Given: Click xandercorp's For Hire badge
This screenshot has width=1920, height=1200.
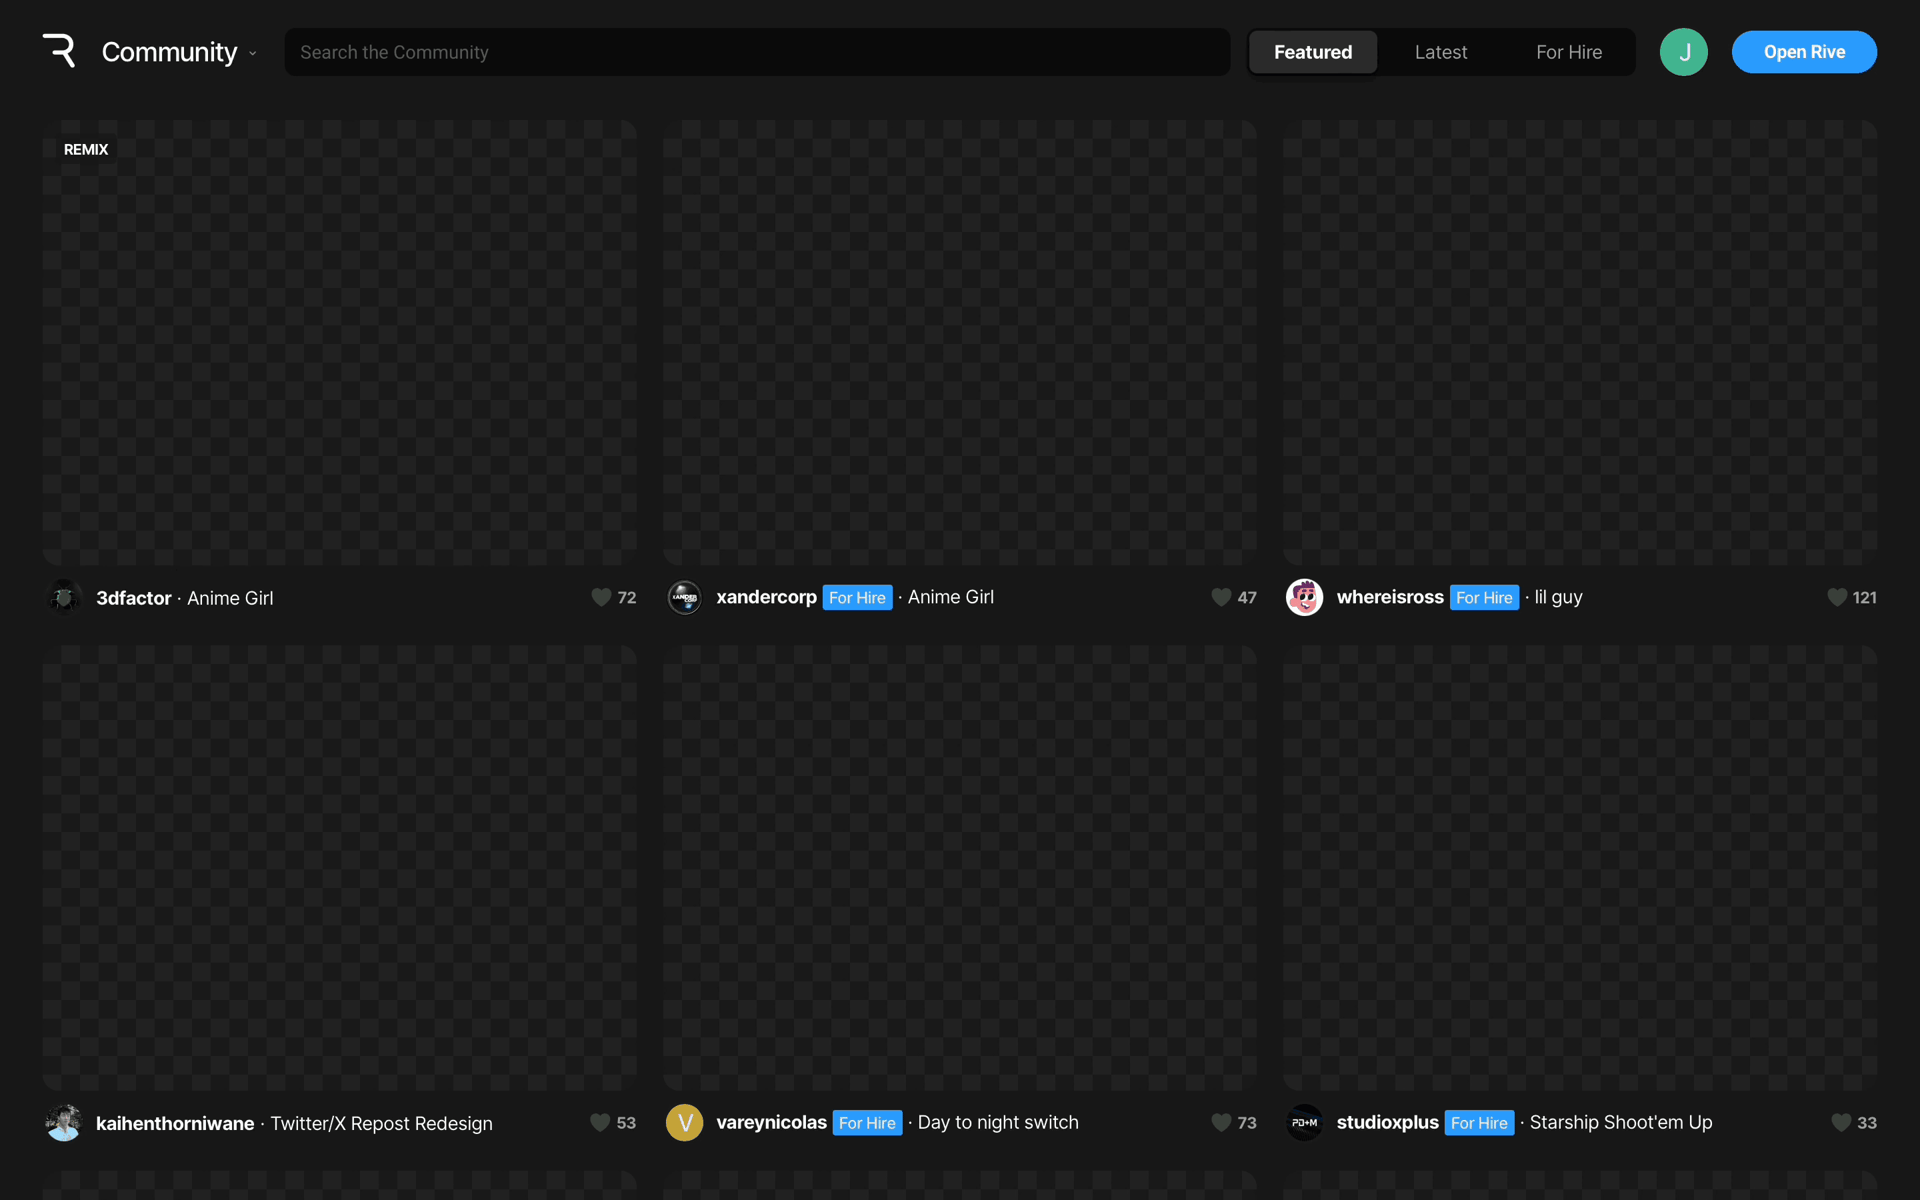Looking at the screenshot, I should point(857,597).
